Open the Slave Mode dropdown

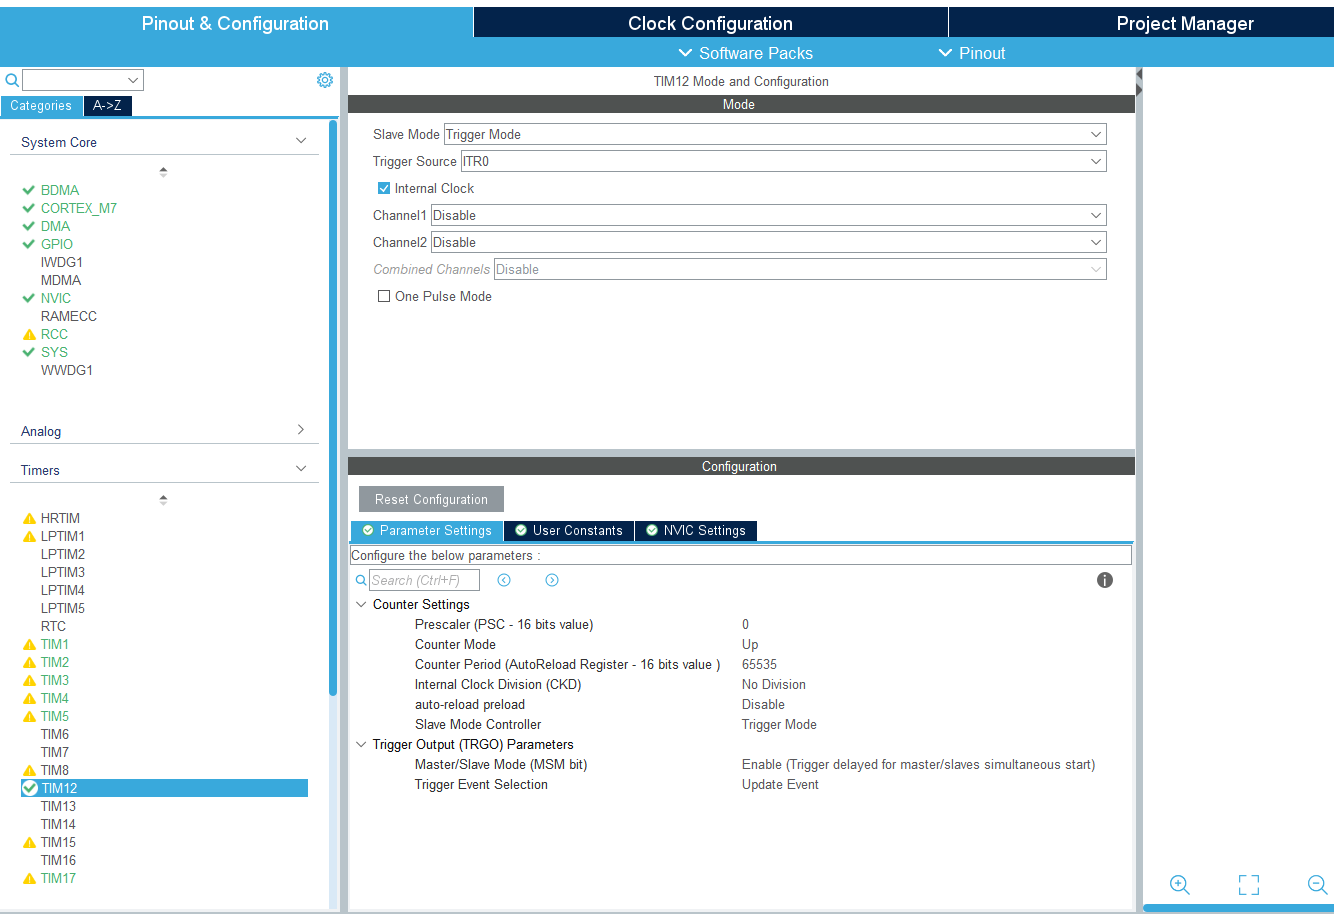click(x=774, y=134)
